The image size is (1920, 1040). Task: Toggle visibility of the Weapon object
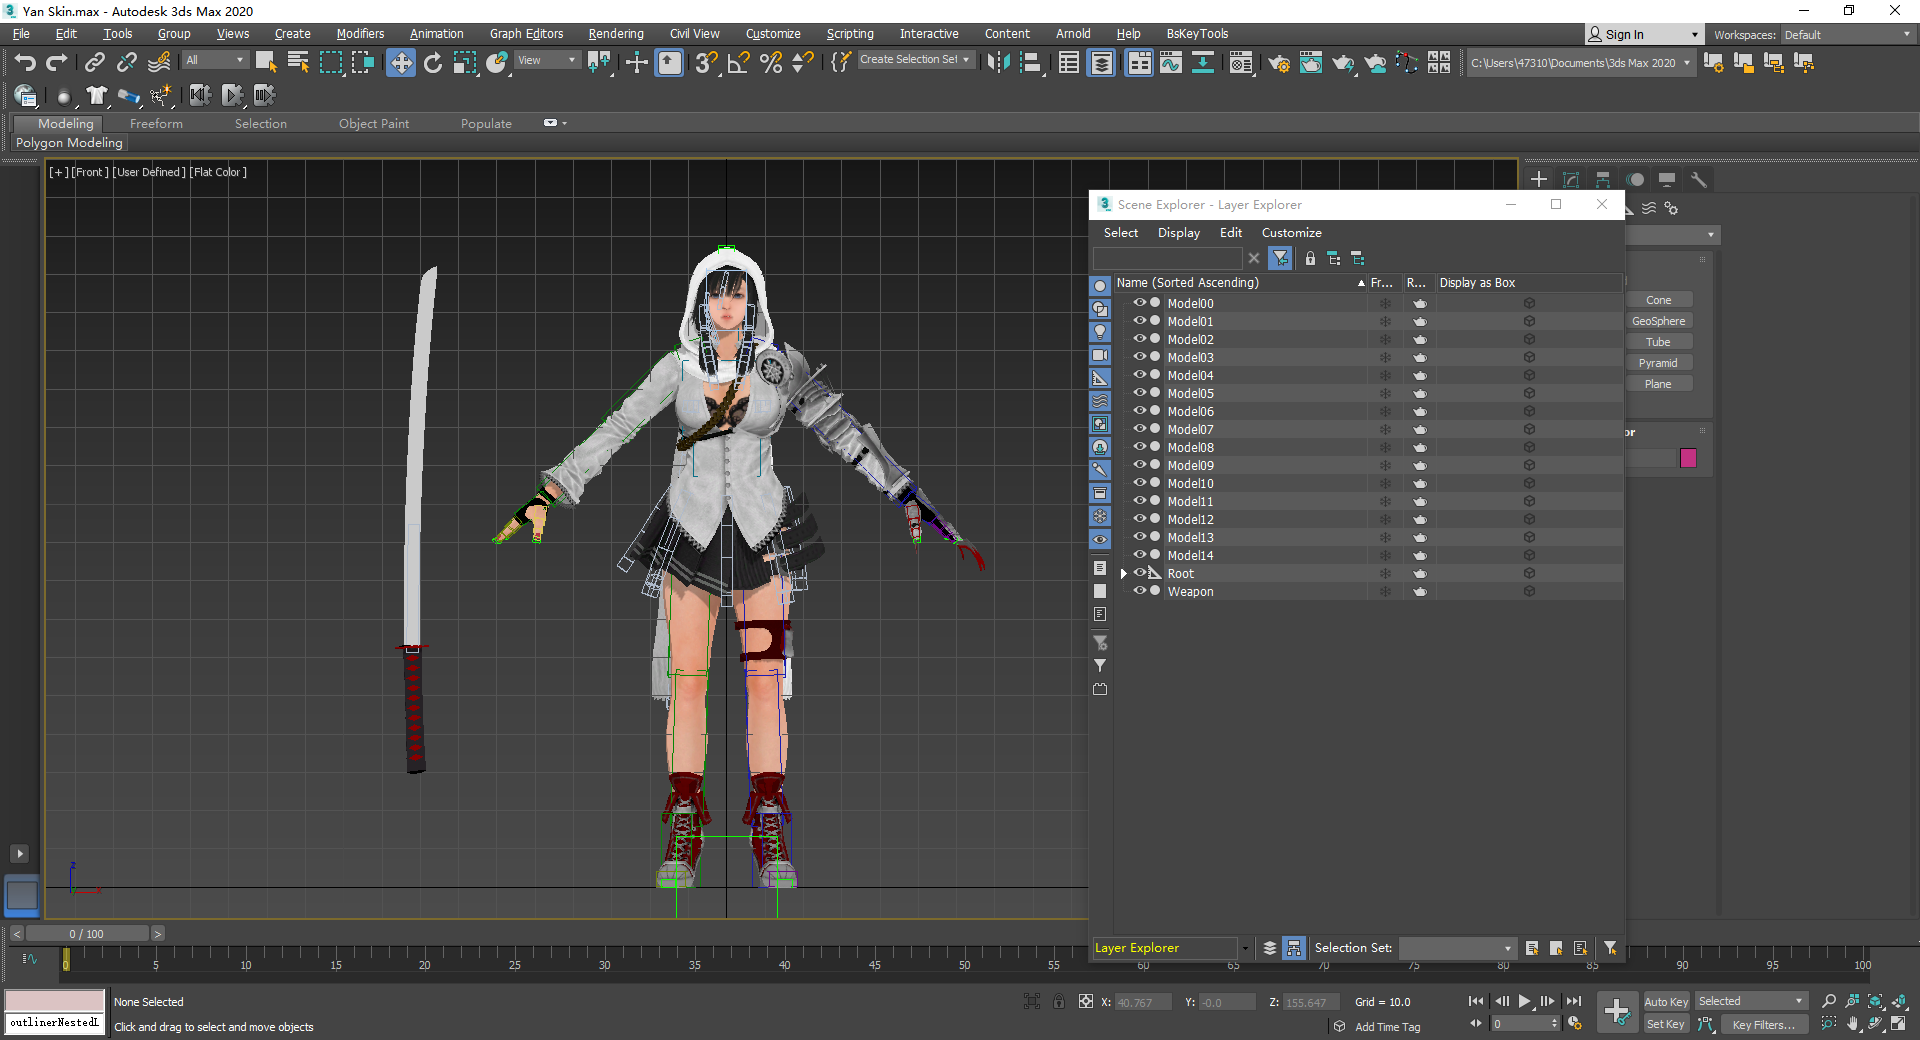point(1139,591)
